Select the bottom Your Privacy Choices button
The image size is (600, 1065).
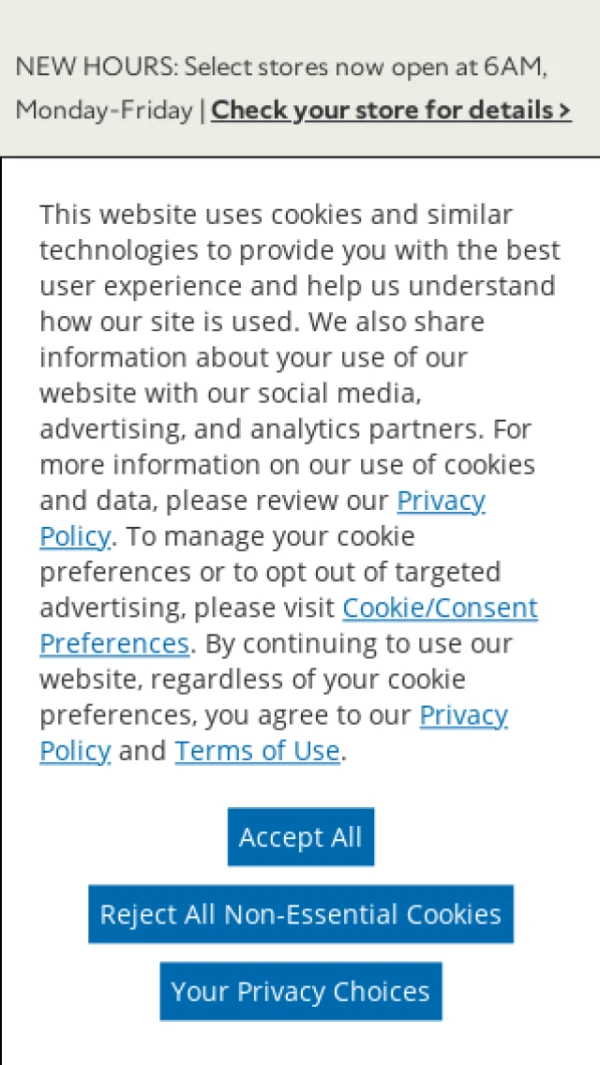point(300,991)
